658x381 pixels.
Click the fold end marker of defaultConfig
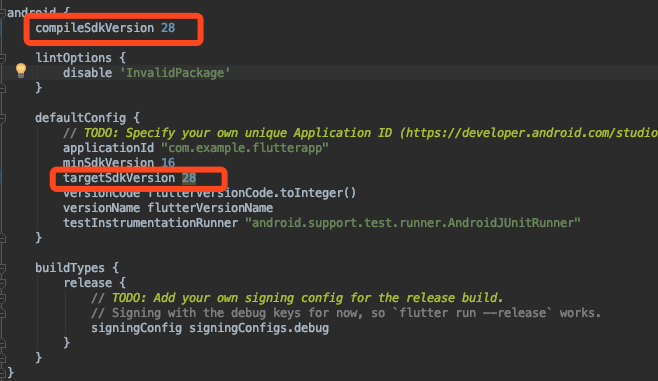point(2,238)
